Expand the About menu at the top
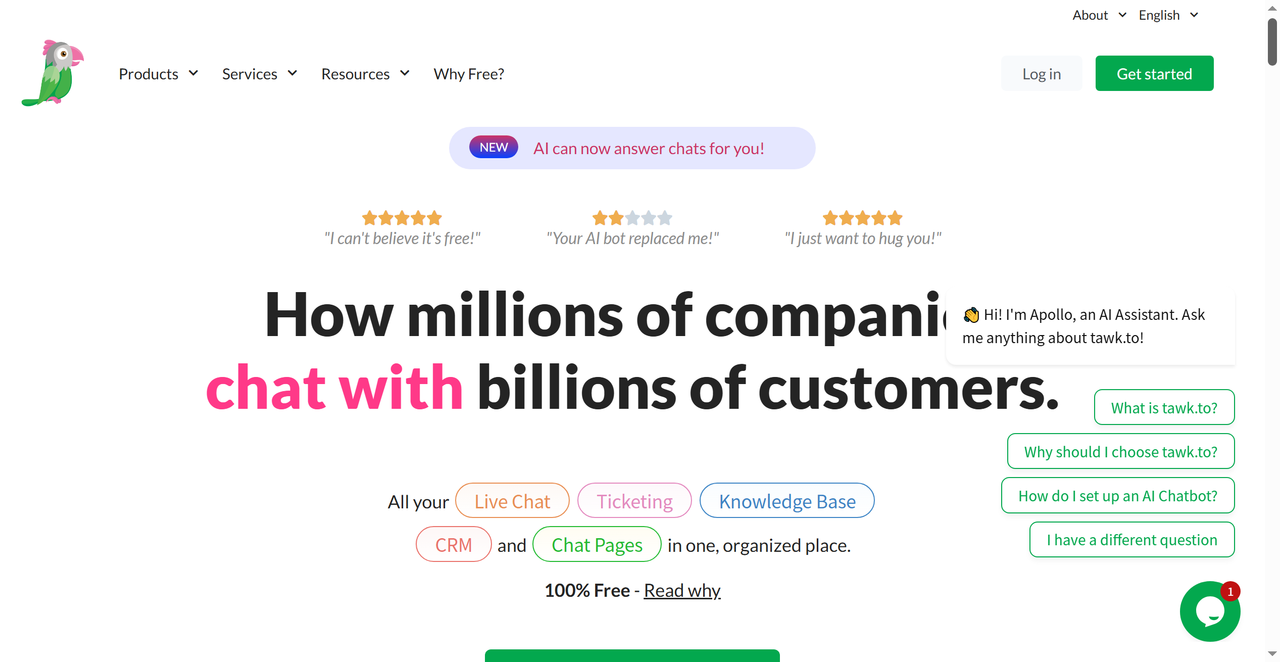 [1099, 15]
